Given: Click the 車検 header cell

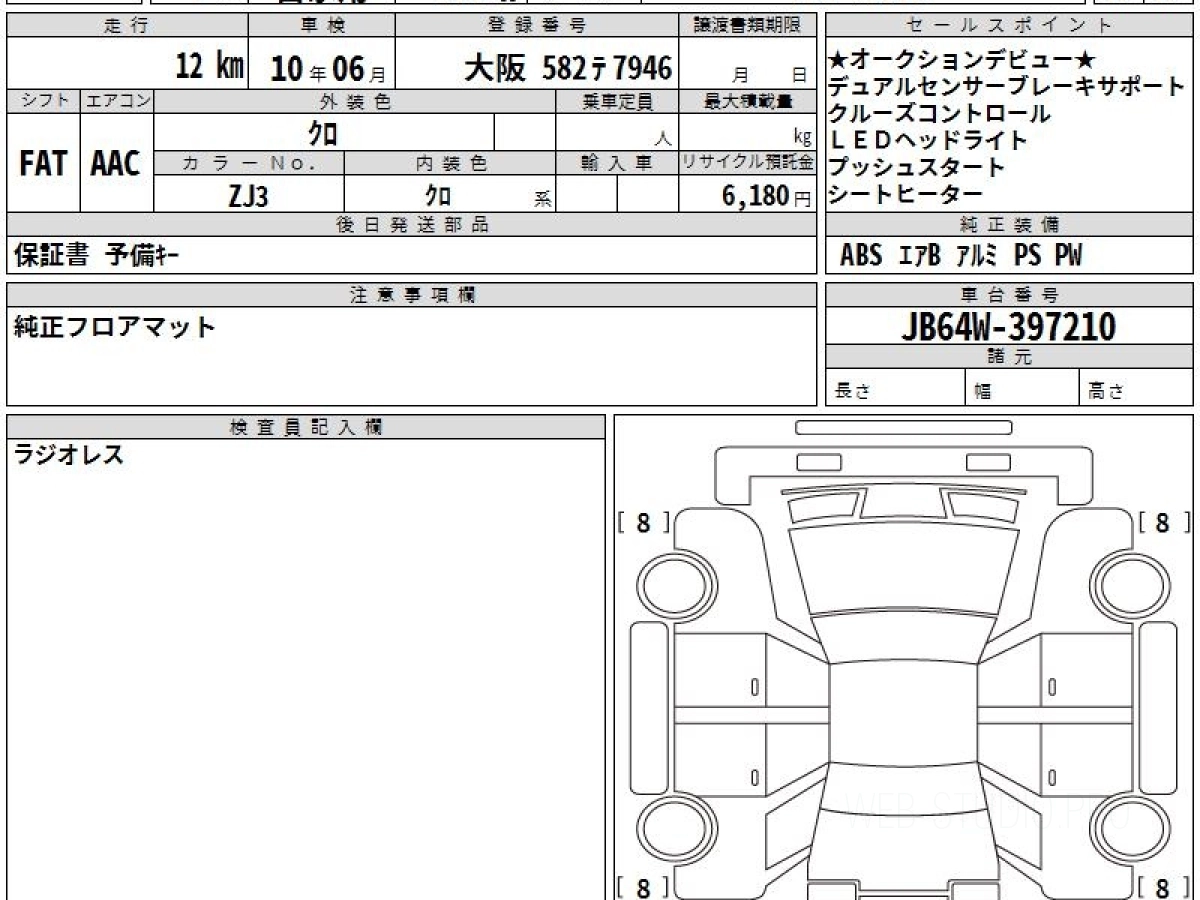Looking at the screenshot, I should [x=322, y=26].
